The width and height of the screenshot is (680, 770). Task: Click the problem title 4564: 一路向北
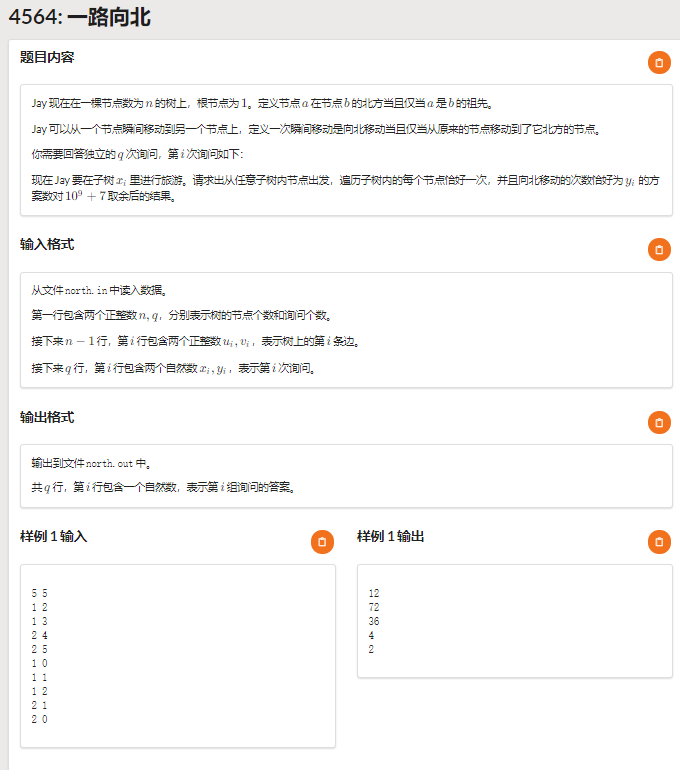click(80, 17)
